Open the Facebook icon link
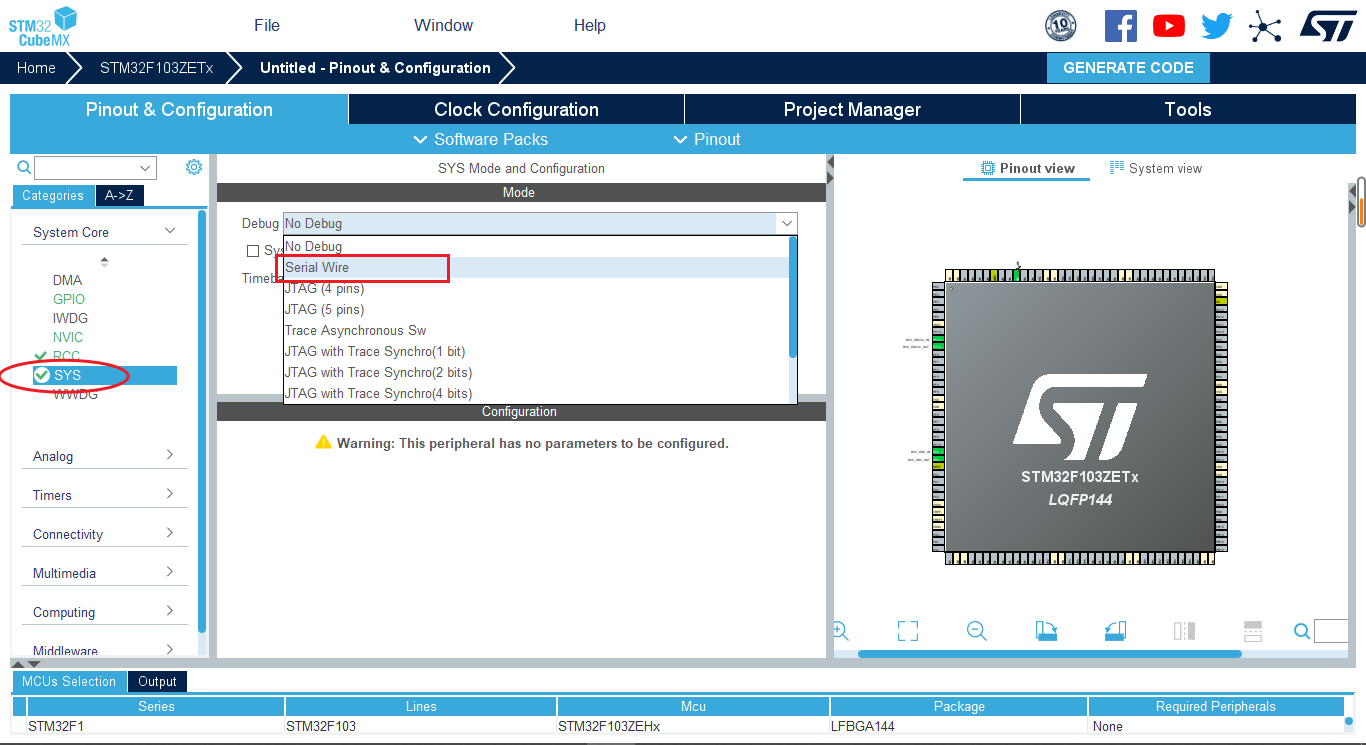Screen dimensions: 1366x745 [x=1121, y=26]
